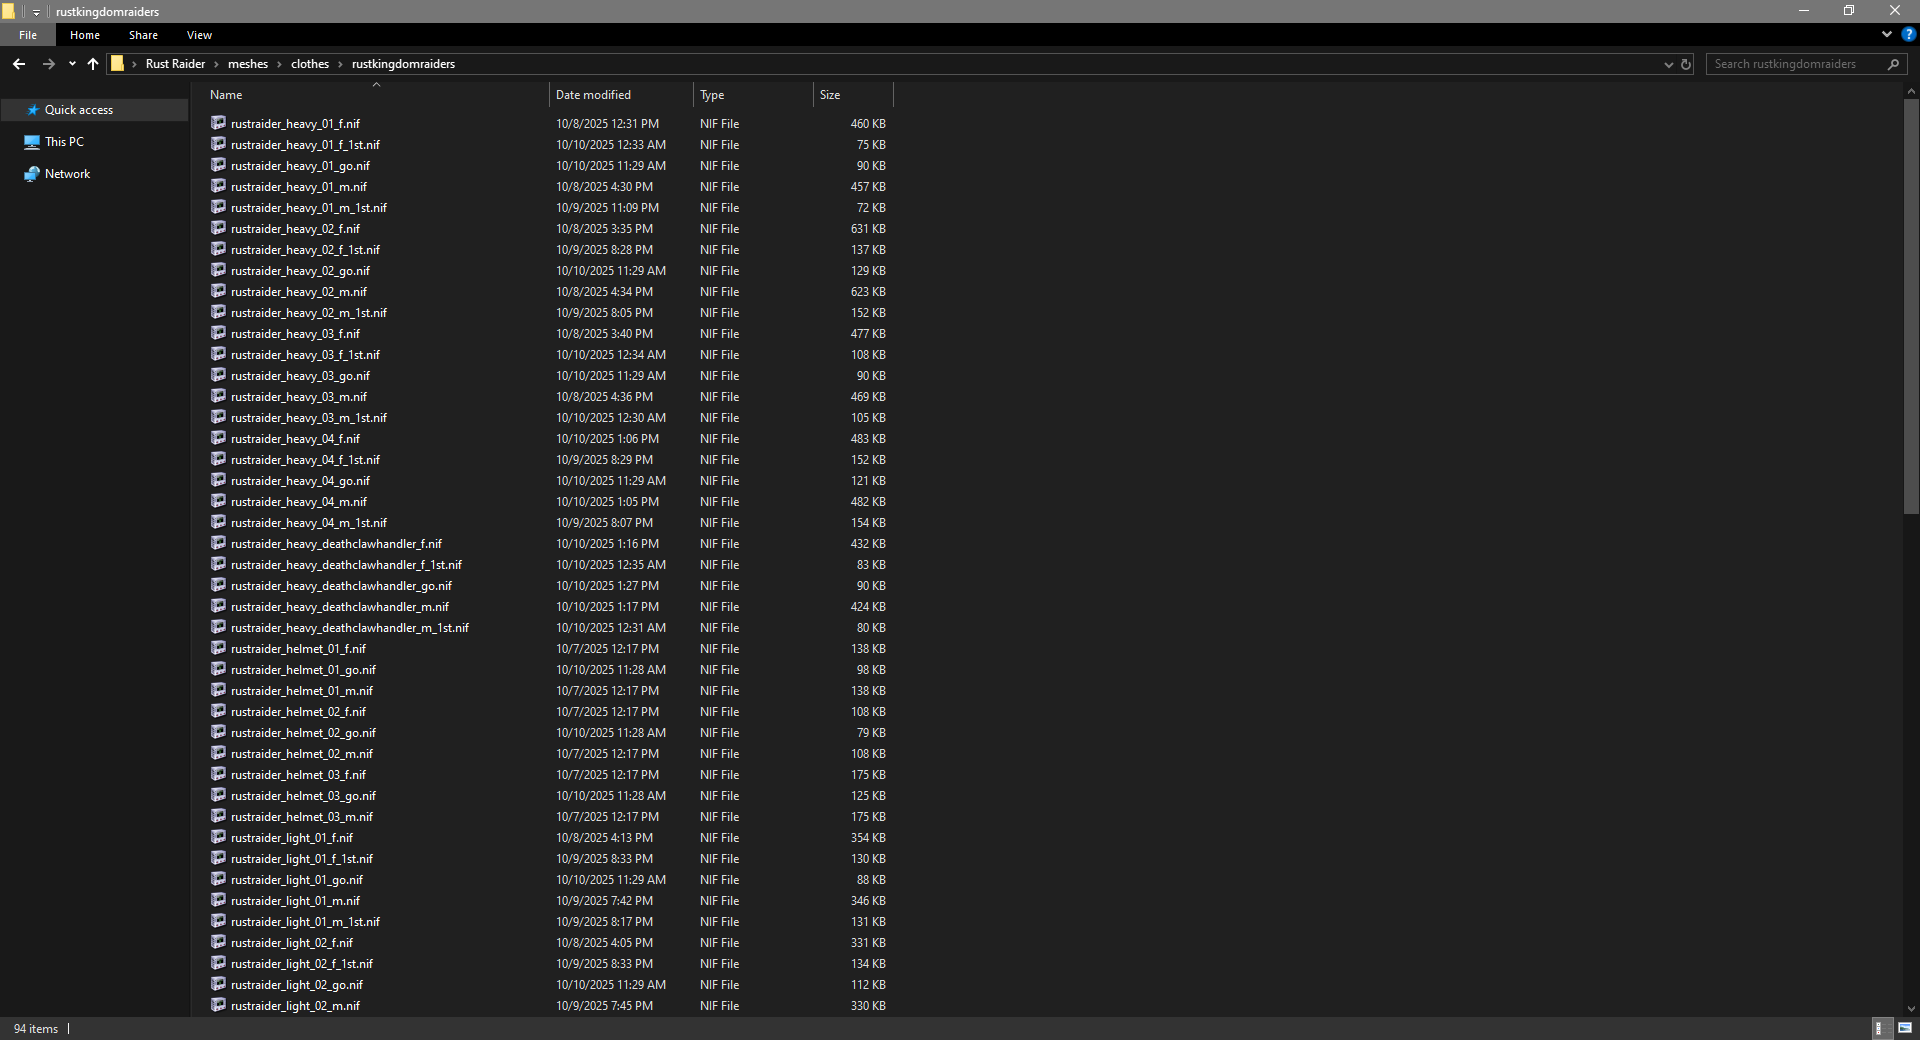This screenshot has width=1920, height=1040.
Task: Expand the ribbon with the chevron
Action: coord(1887,34)
